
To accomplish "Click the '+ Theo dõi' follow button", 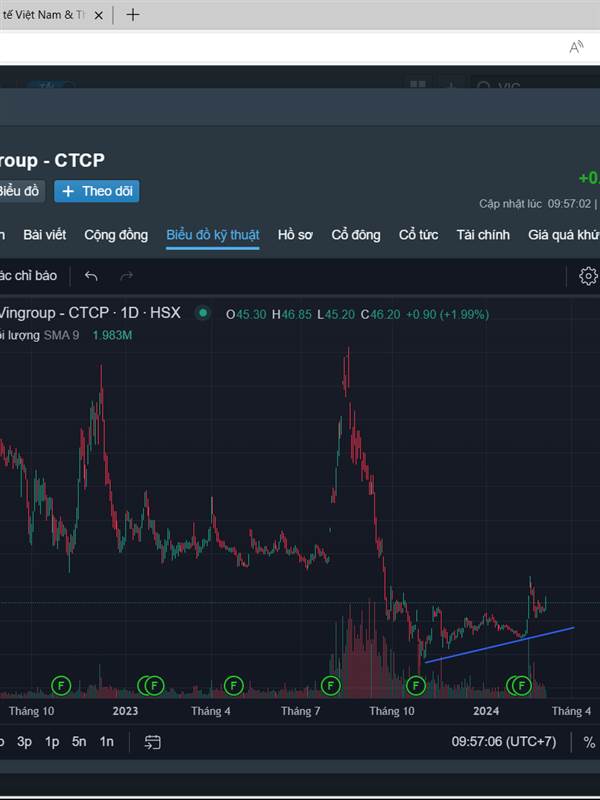I will click(97, 191).
